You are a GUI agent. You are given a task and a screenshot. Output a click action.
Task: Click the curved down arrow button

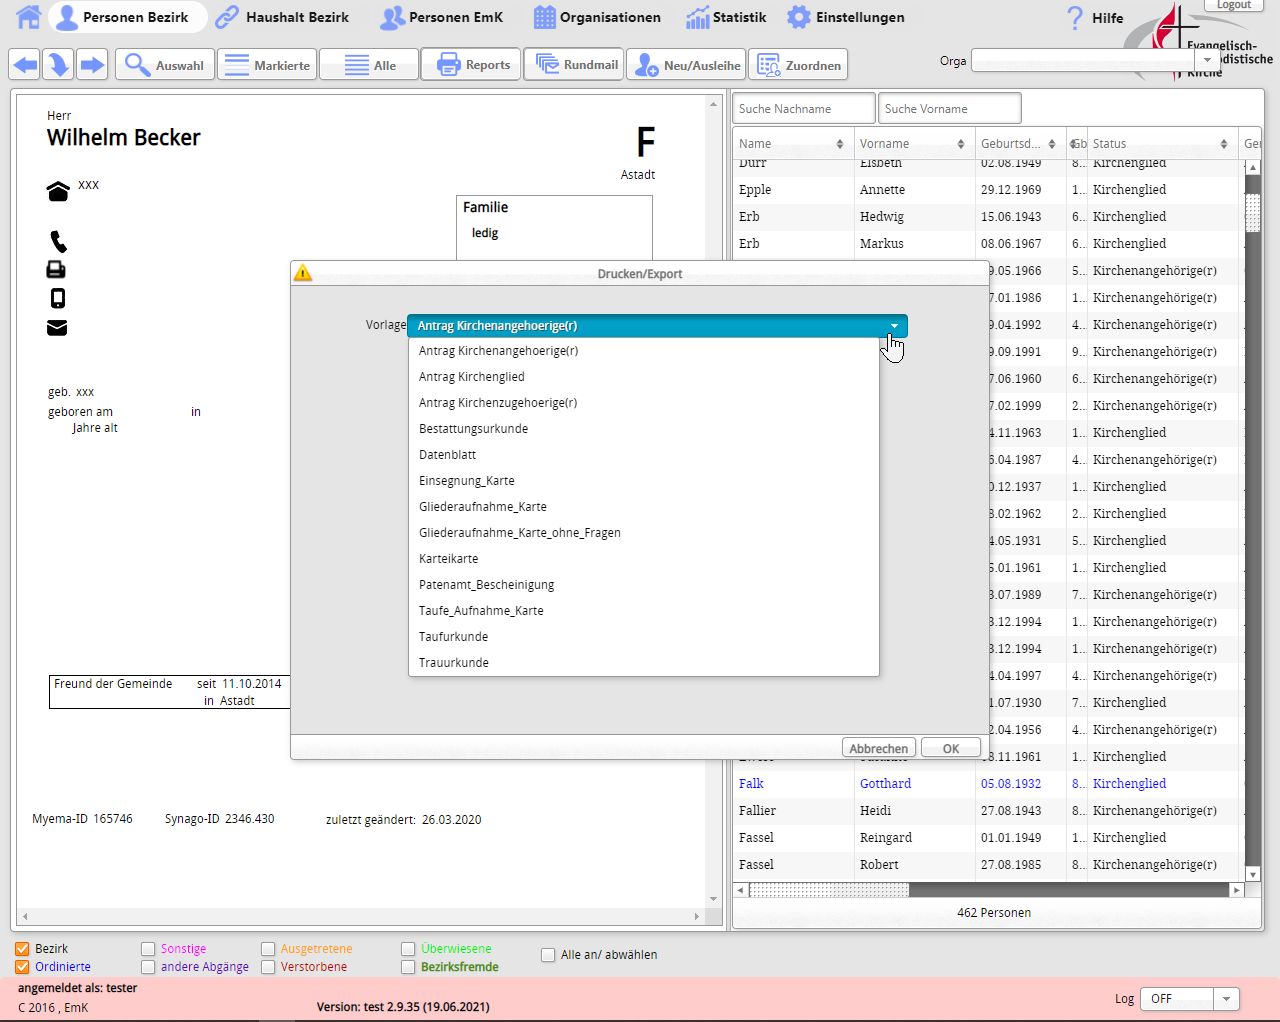(58, 65)
